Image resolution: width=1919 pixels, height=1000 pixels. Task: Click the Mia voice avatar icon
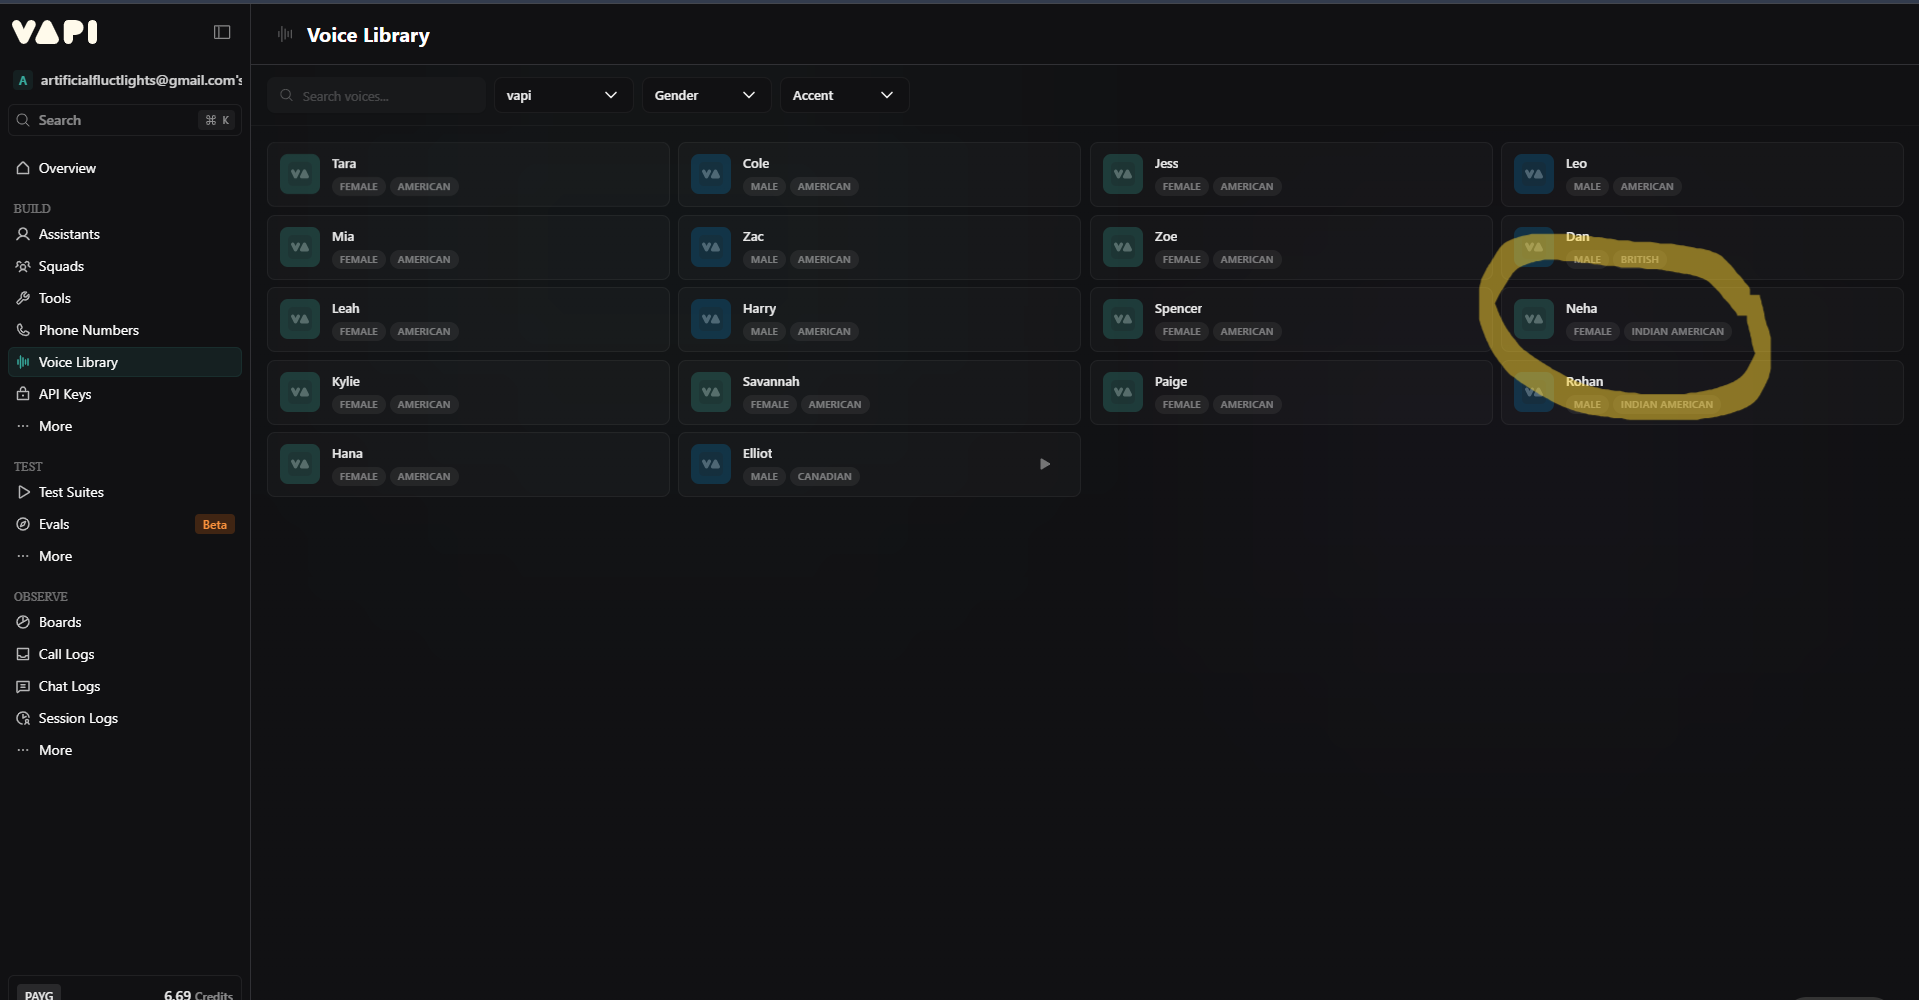[x=300, y=247]
